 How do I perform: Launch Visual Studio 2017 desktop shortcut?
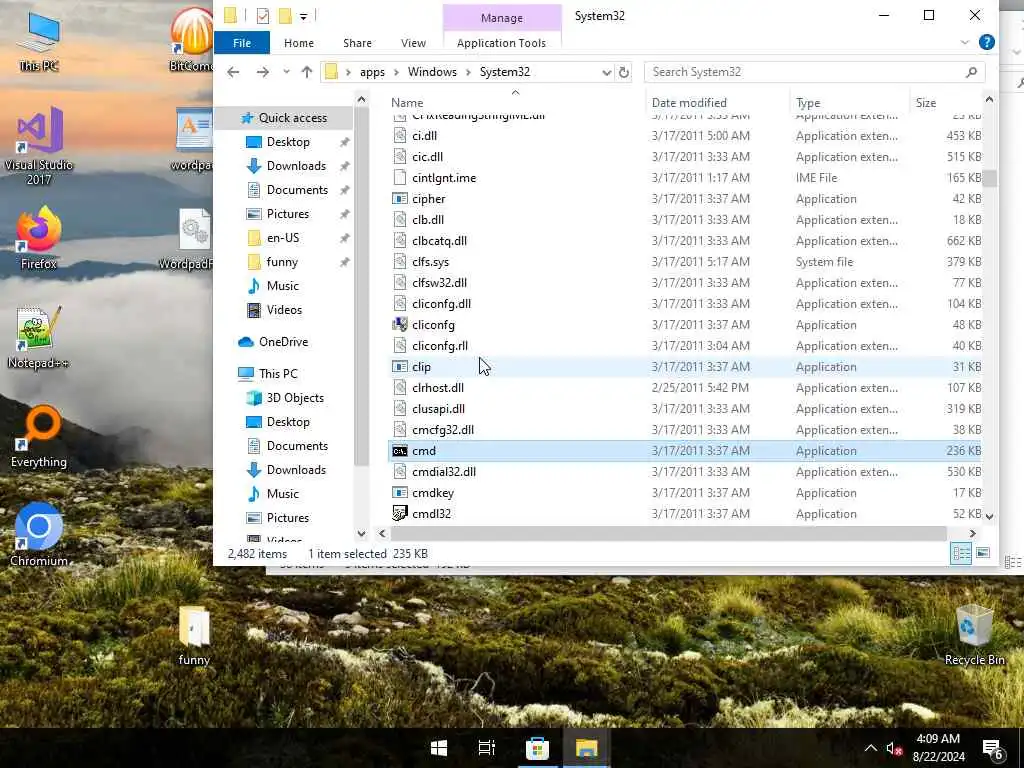click(39, 145)
